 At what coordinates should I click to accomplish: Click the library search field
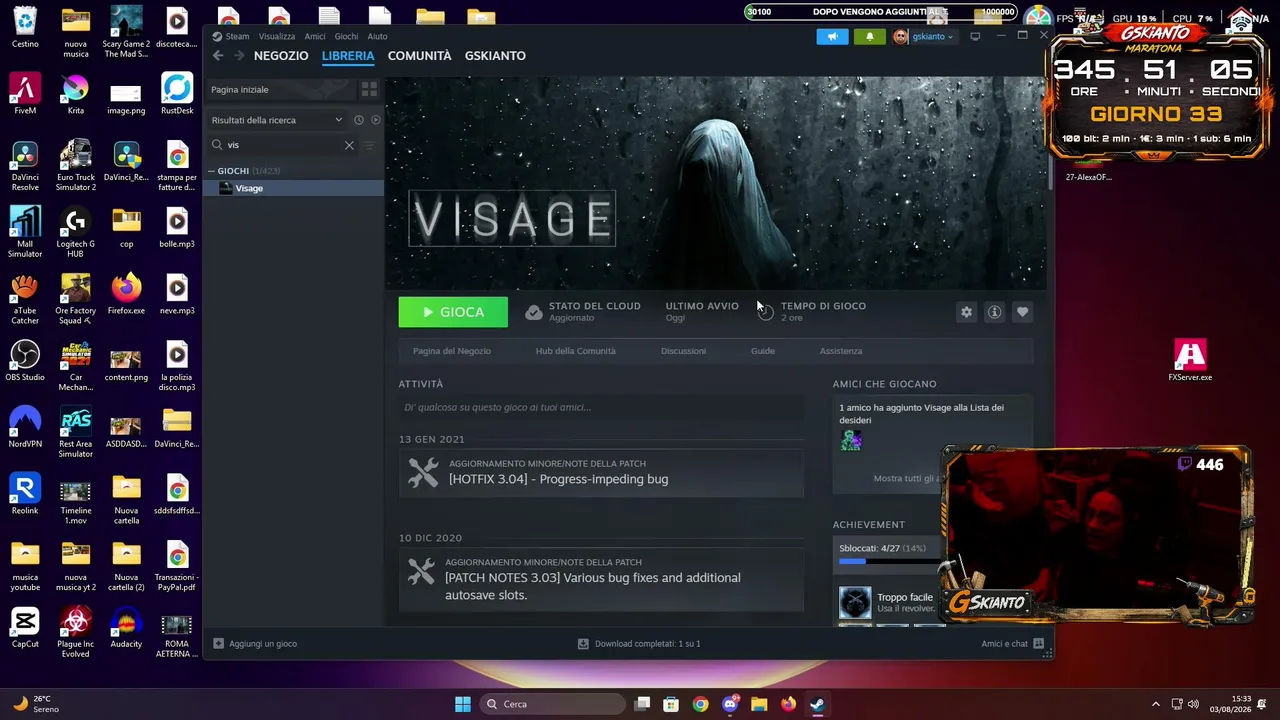[284, 145]
